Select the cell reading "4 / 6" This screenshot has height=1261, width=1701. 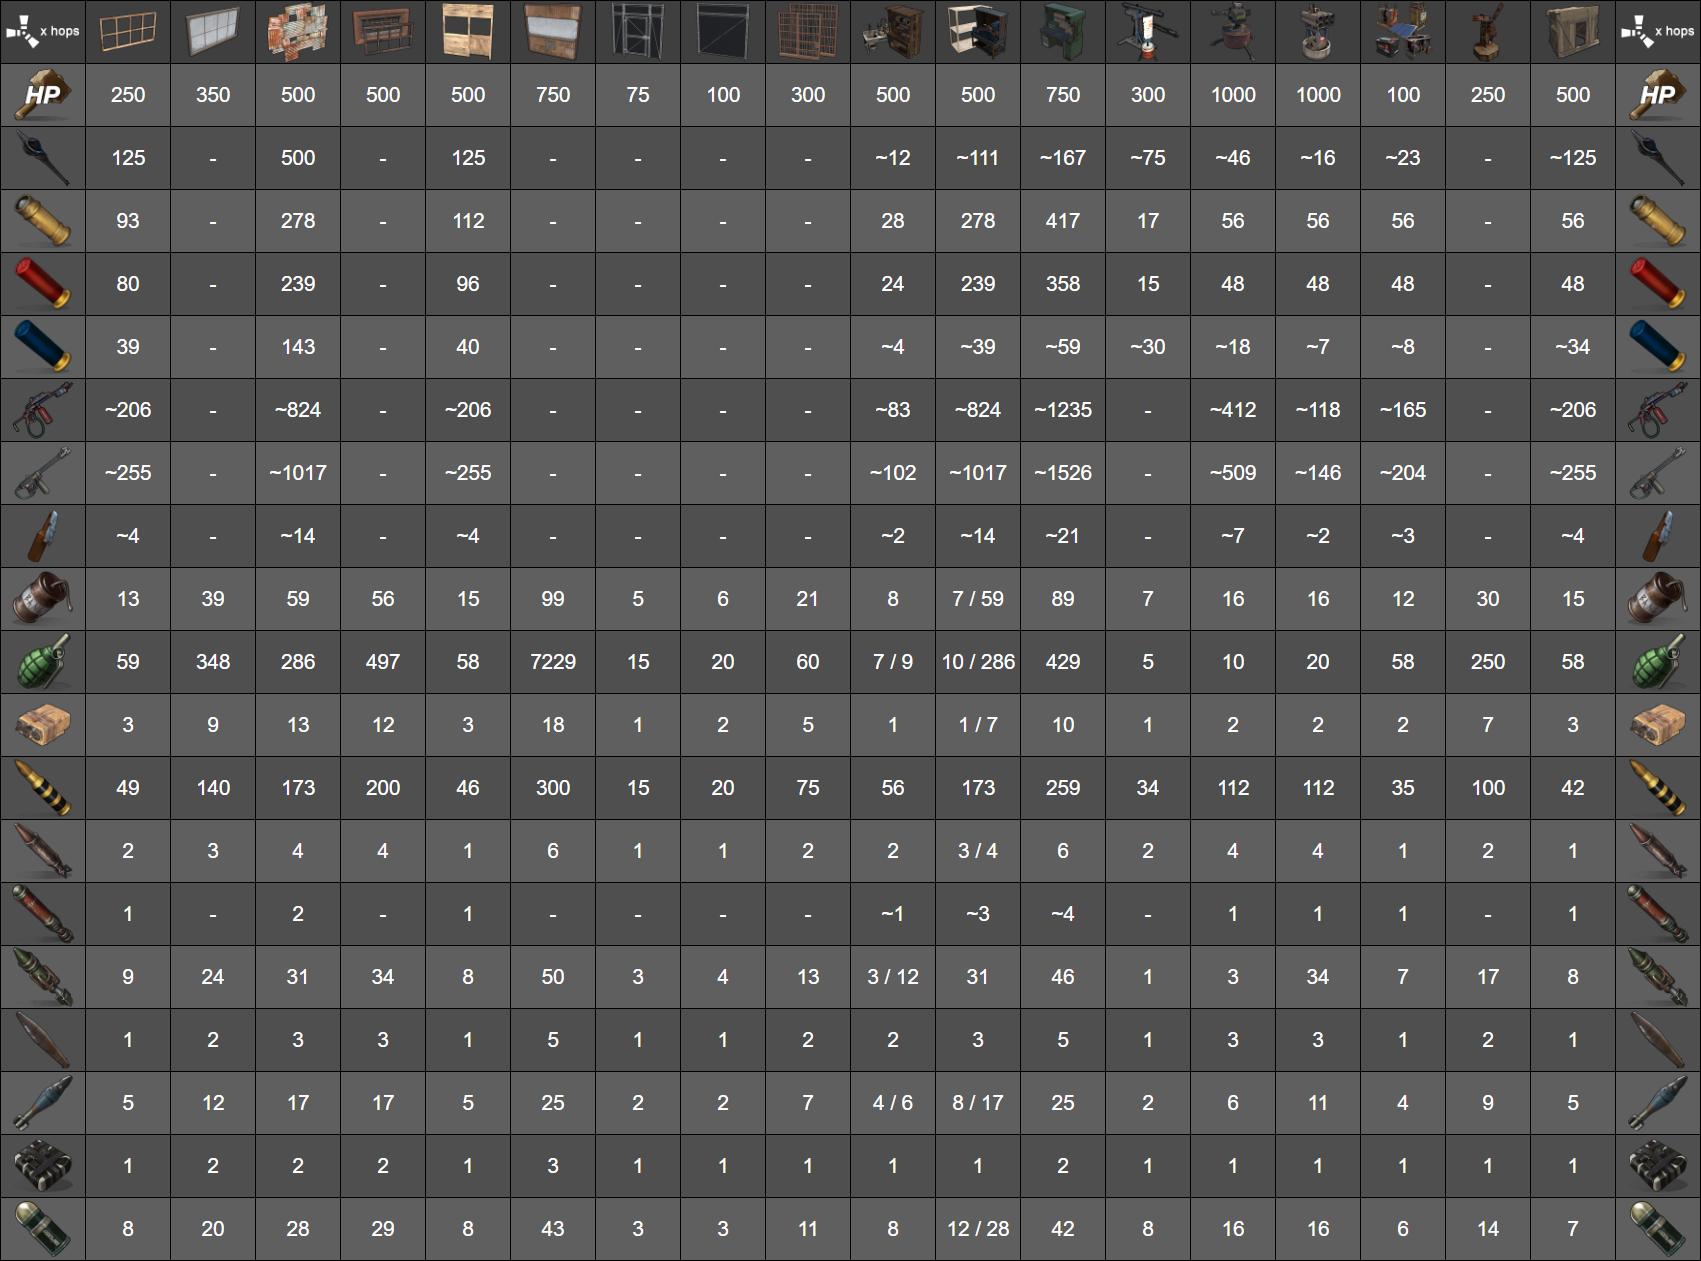pos(893,1103)
